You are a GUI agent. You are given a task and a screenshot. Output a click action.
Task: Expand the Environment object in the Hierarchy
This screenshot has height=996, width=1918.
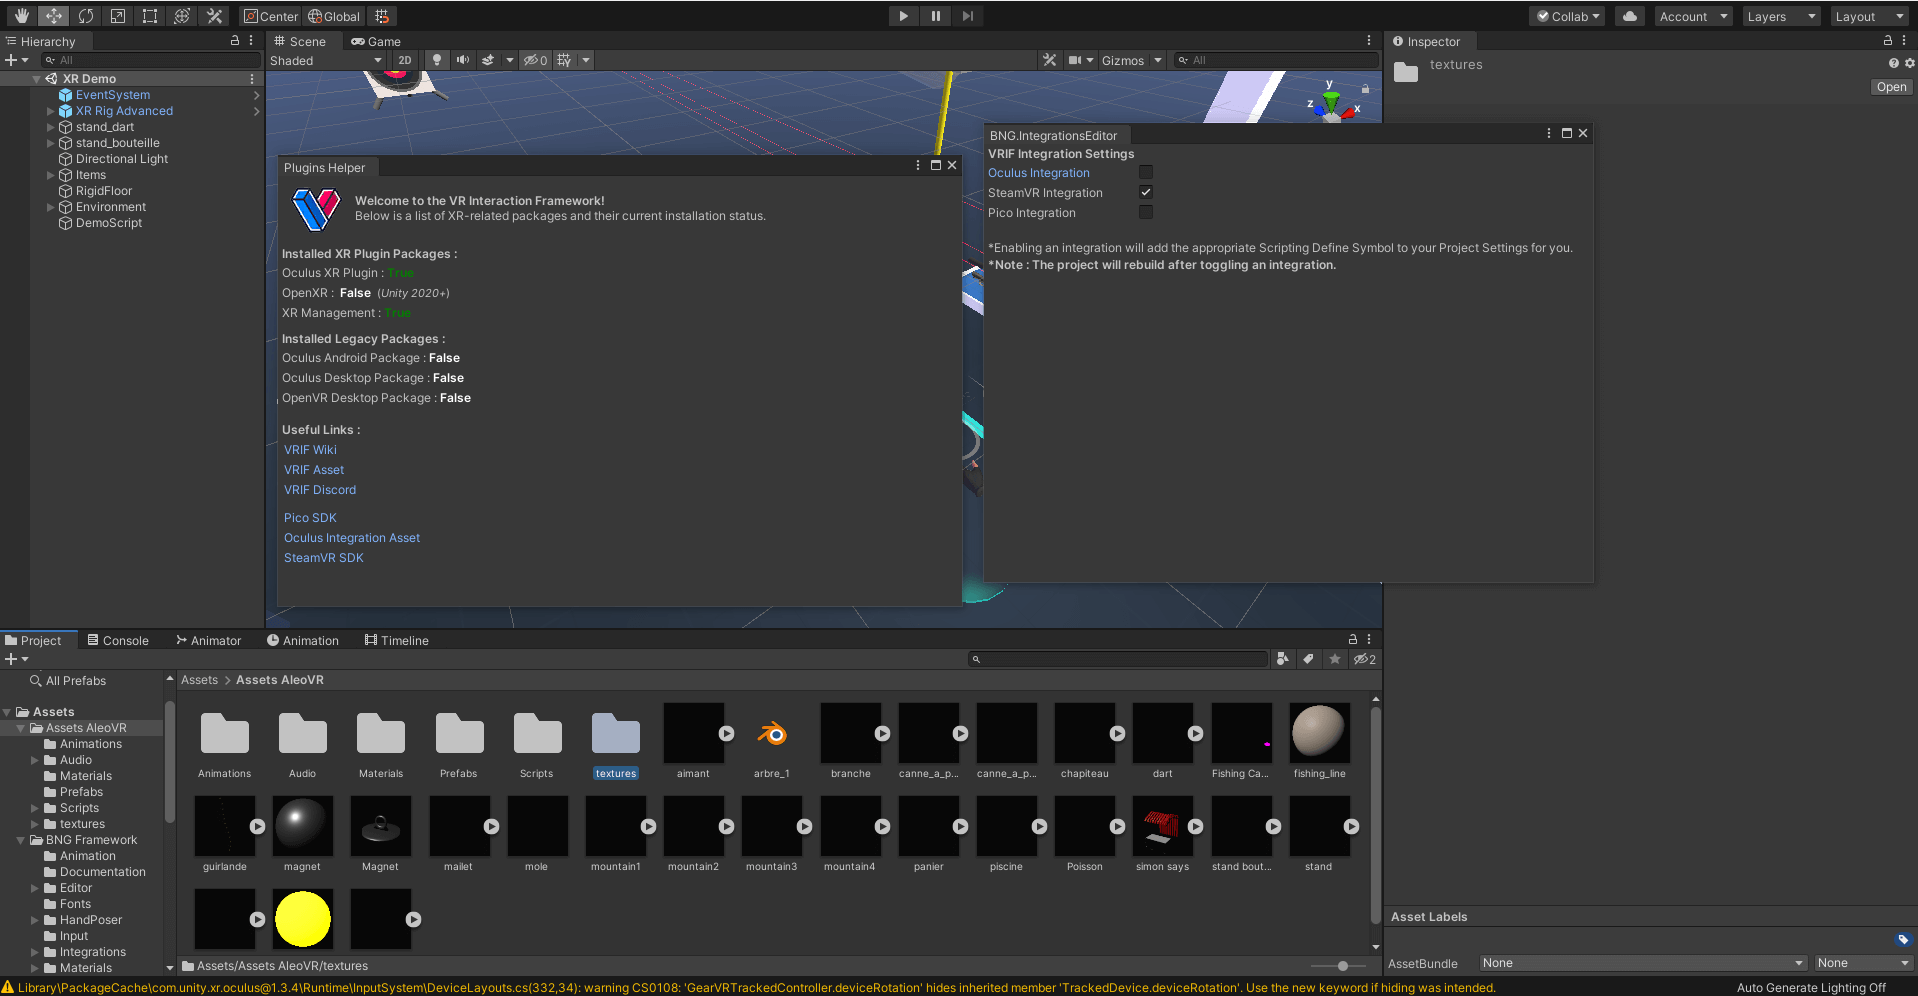[50, 207]
